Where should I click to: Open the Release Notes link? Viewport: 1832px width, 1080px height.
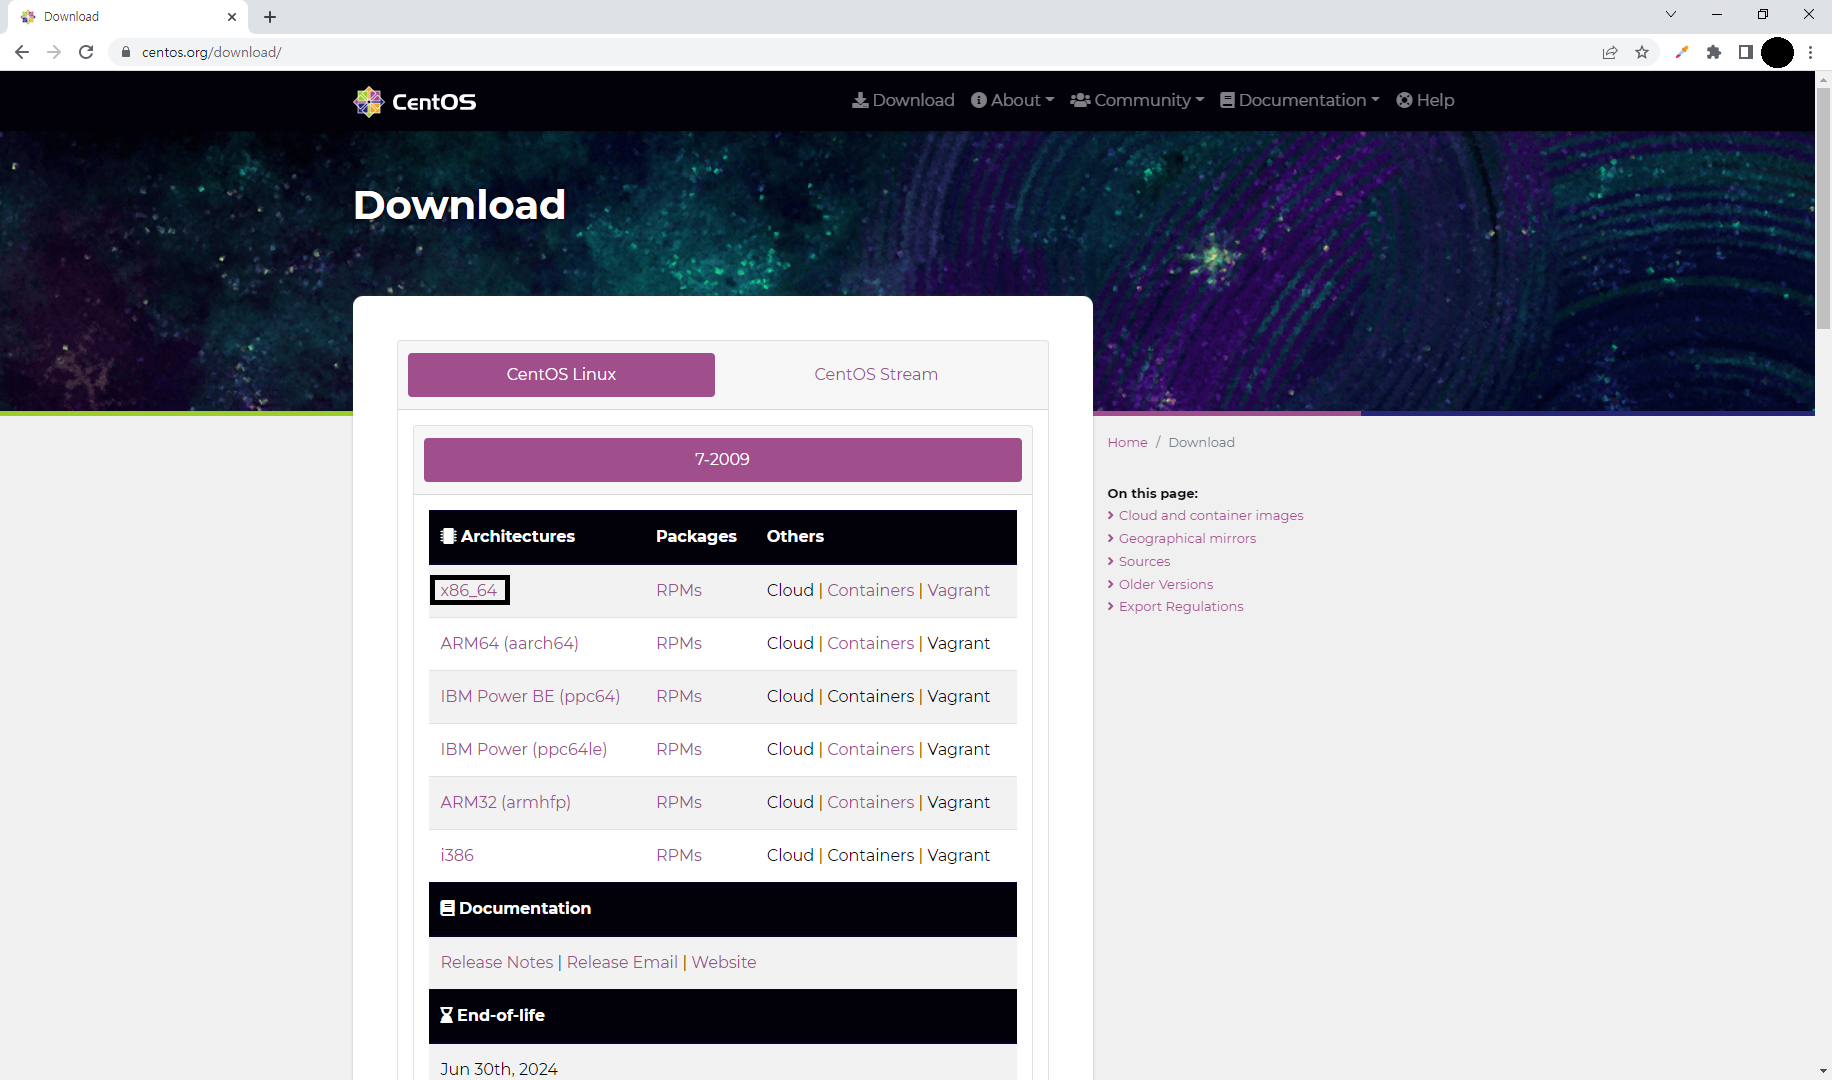pos(496,962)
